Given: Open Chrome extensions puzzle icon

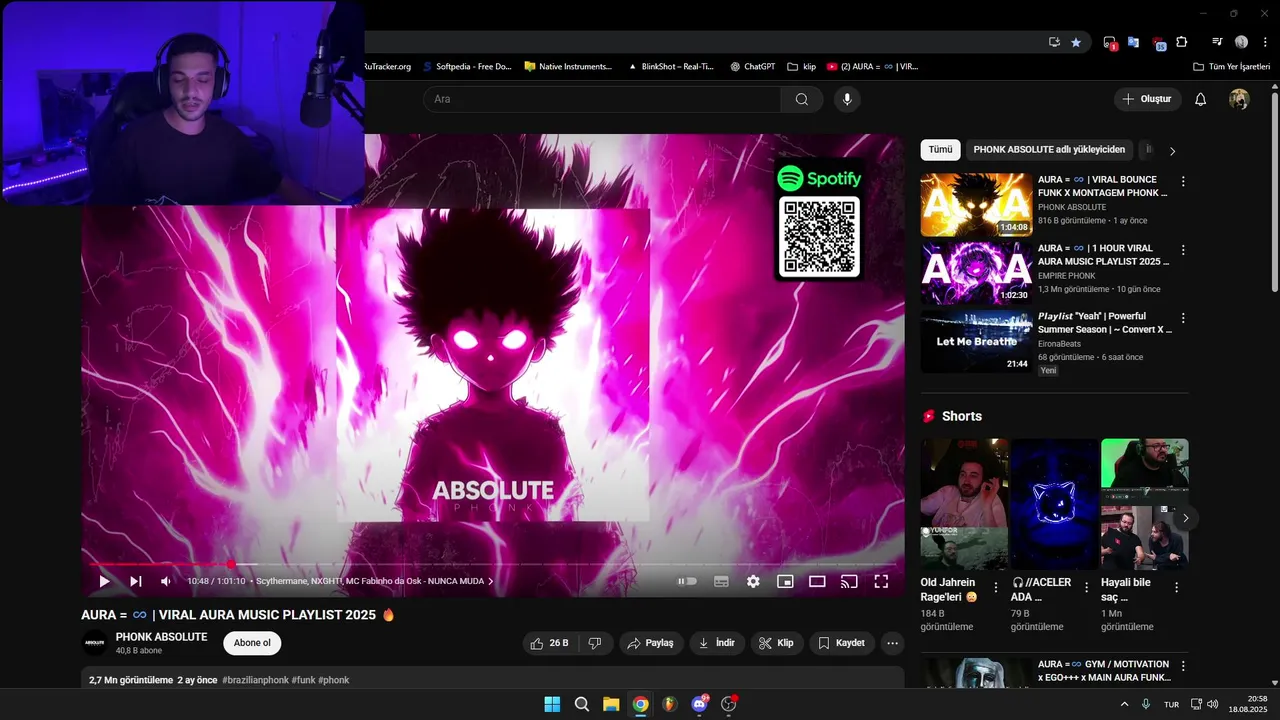Looking at the screenshot, I should pos(1182,42).
